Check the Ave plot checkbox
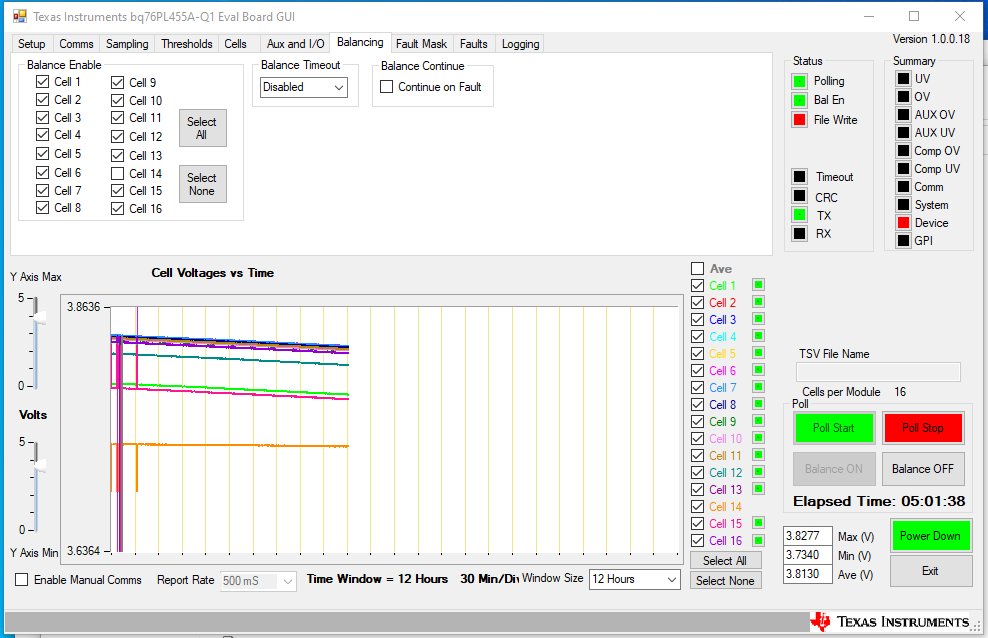This screenshot has width=988, height=638. tap(697, 268)
